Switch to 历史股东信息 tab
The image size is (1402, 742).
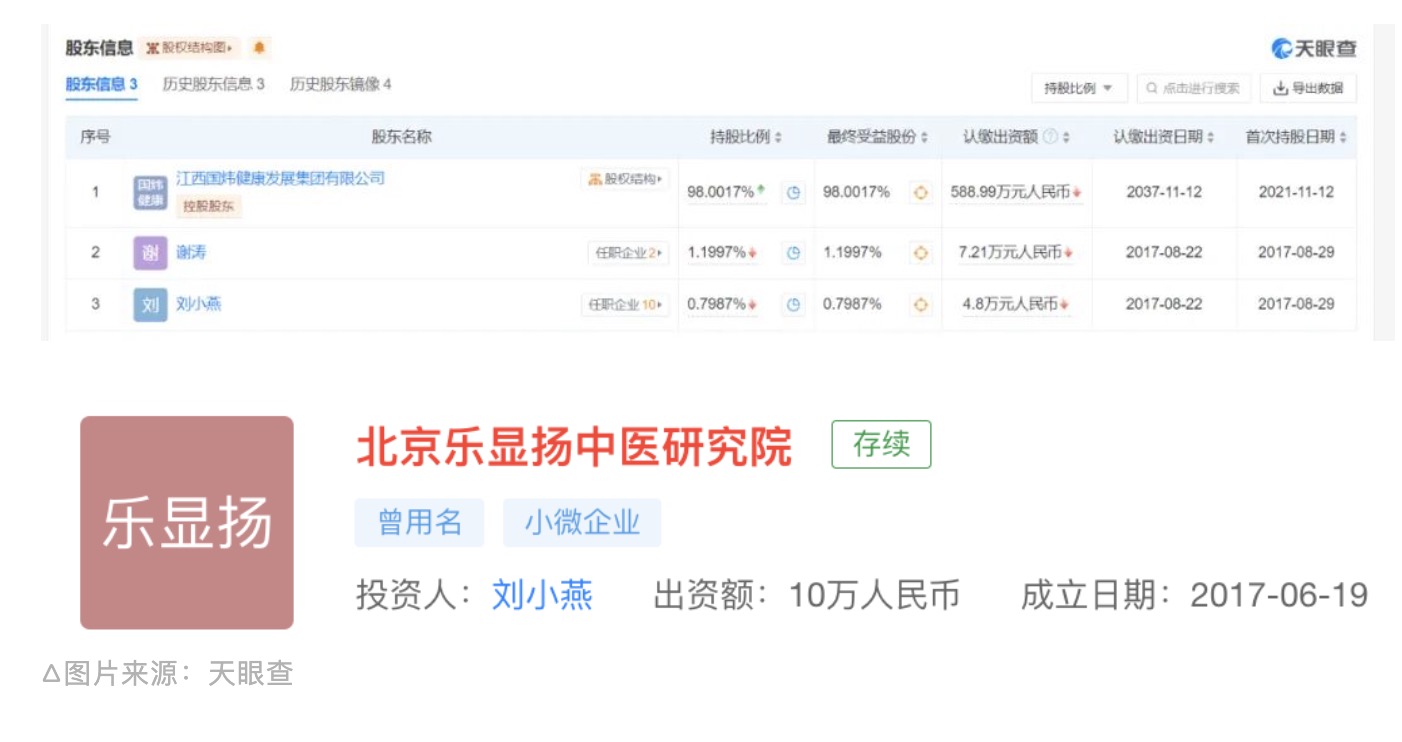pos(213,84)
